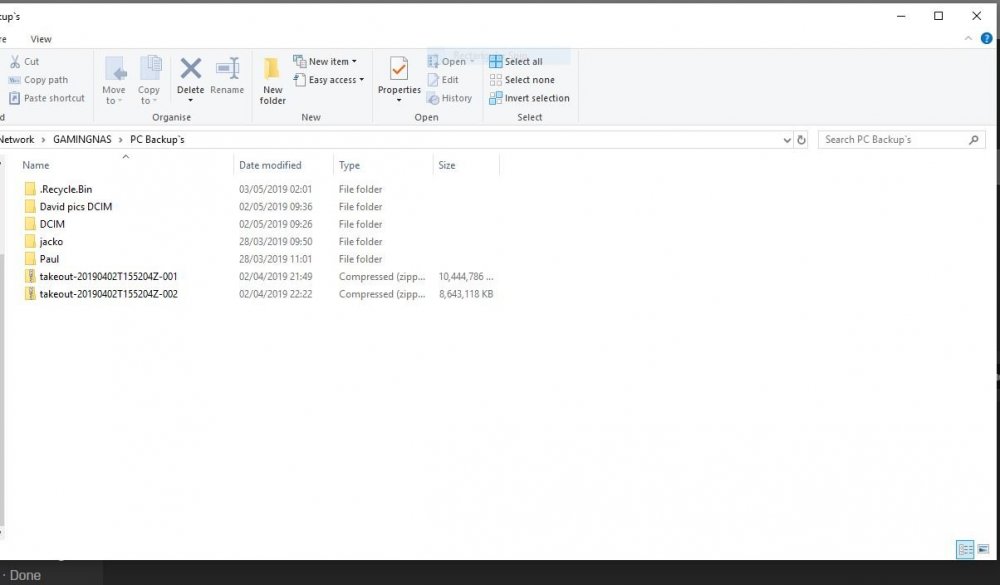1000x585 pixels.
Task: Sort by the Size column header
Action: 446,165
